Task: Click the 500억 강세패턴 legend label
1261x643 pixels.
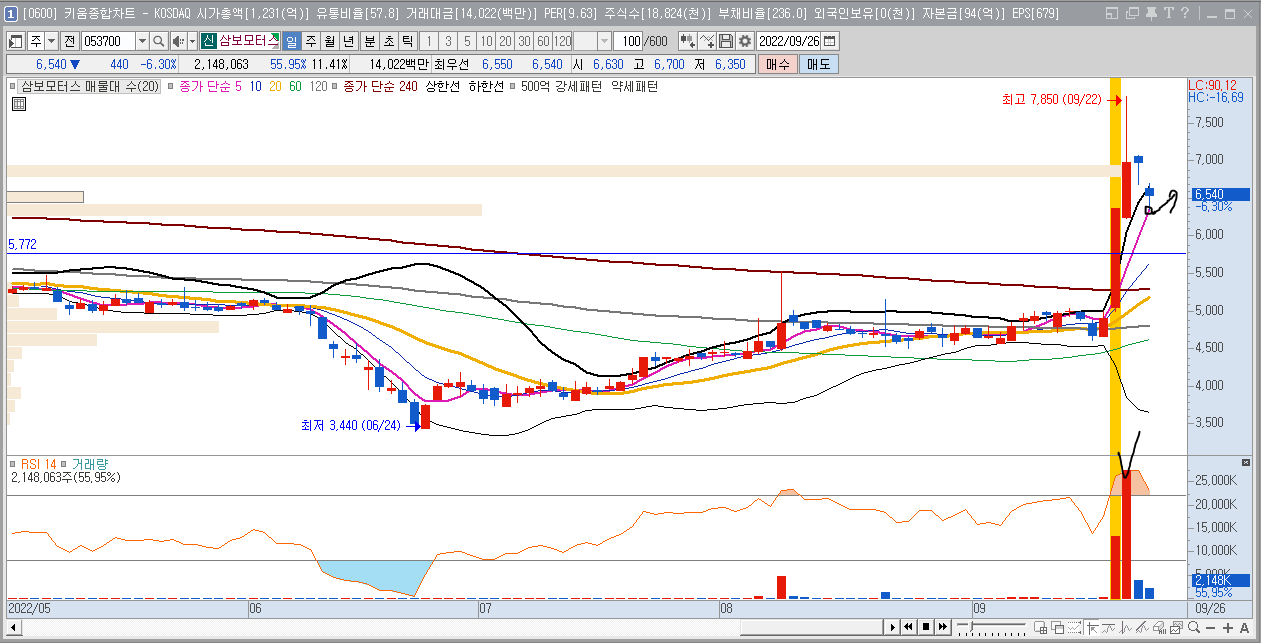Action: point(560,87)
